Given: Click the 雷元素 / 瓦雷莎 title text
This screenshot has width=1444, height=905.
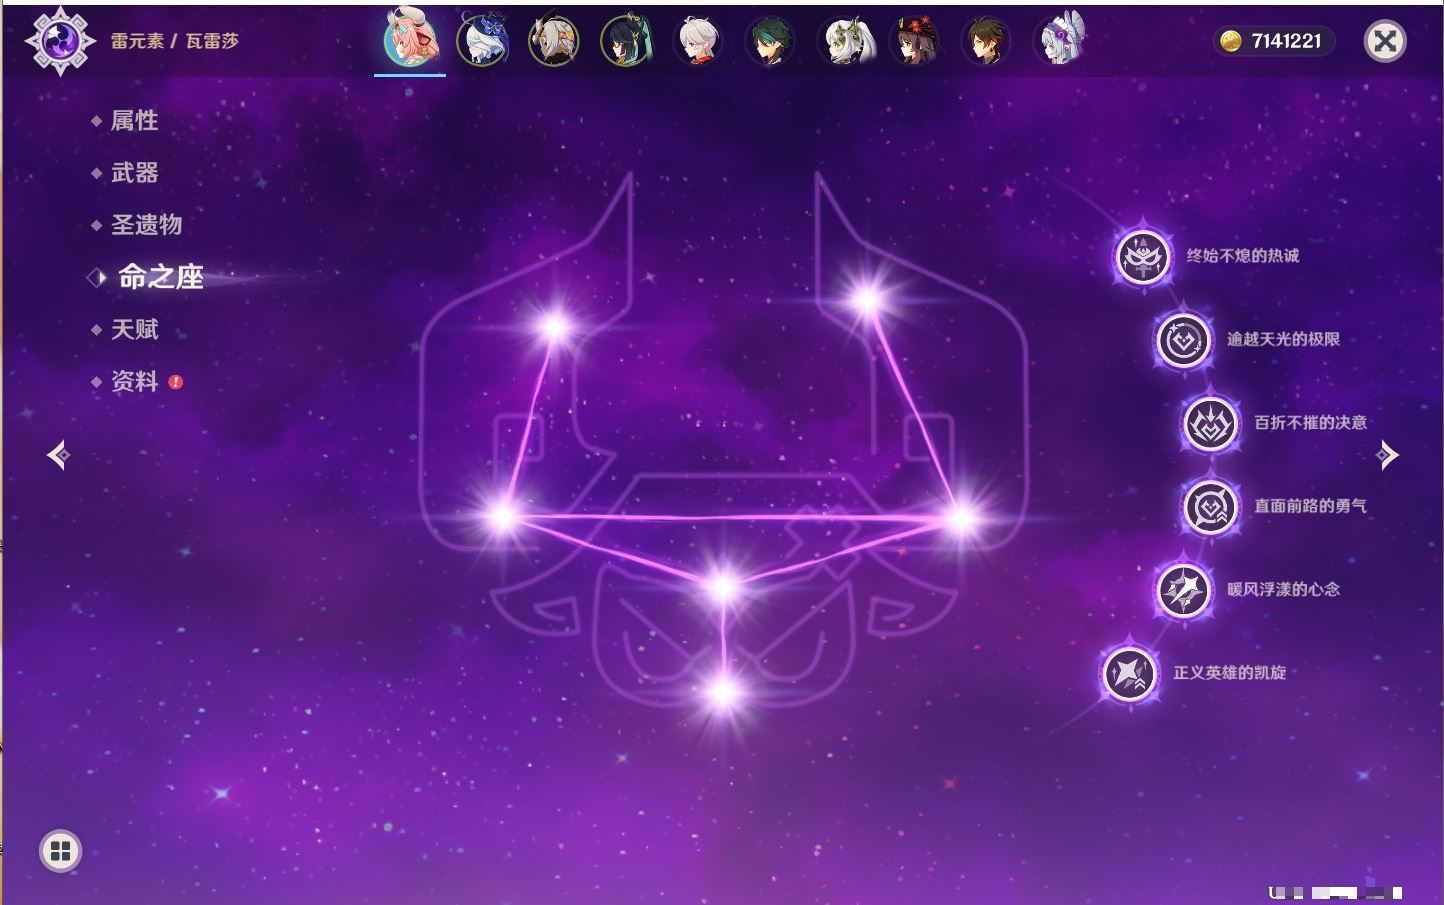Looking at the screenshot, I should tap(175, 41).
